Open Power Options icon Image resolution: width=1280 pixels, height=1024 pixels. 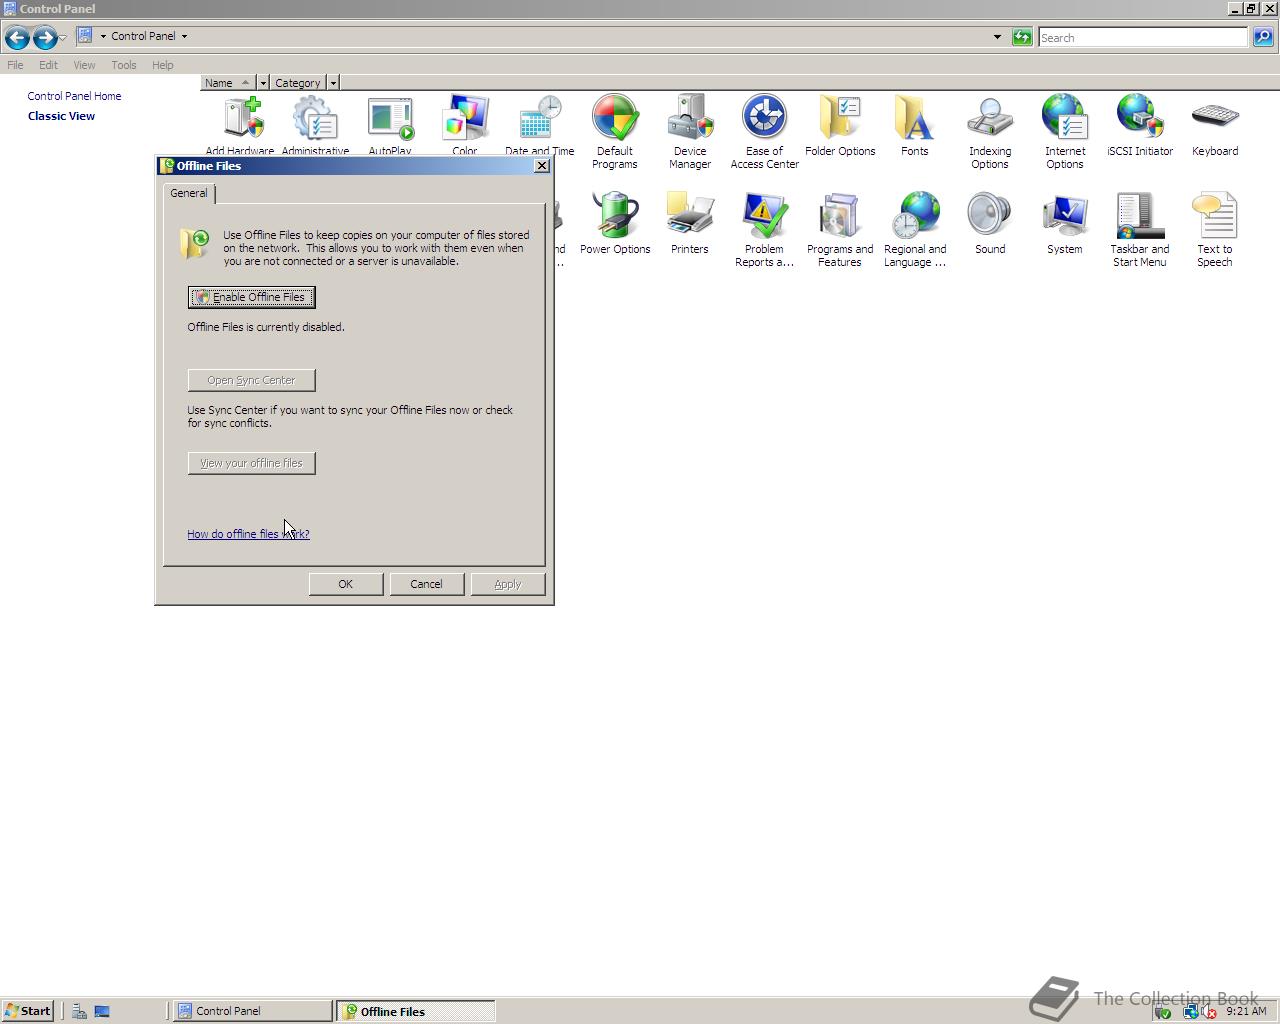click(x=615, y=224)
